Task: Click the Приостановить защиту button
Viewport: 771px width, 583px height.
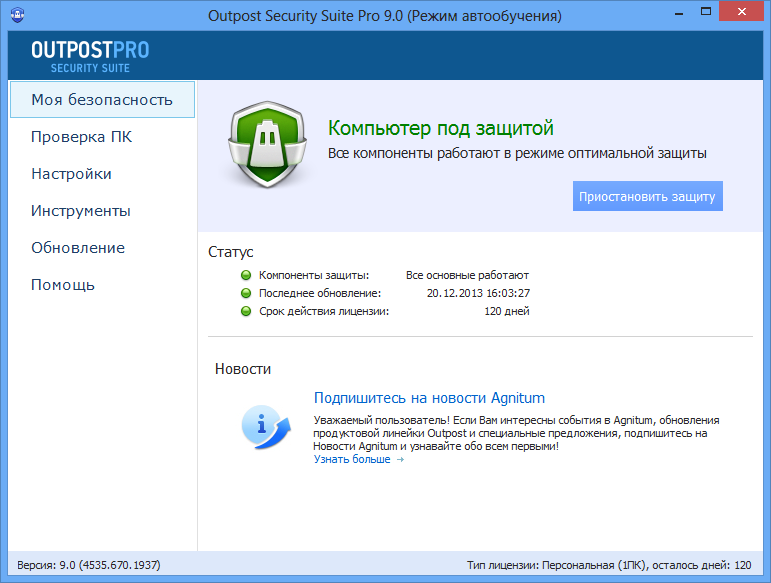Action: tap(648, 196)
